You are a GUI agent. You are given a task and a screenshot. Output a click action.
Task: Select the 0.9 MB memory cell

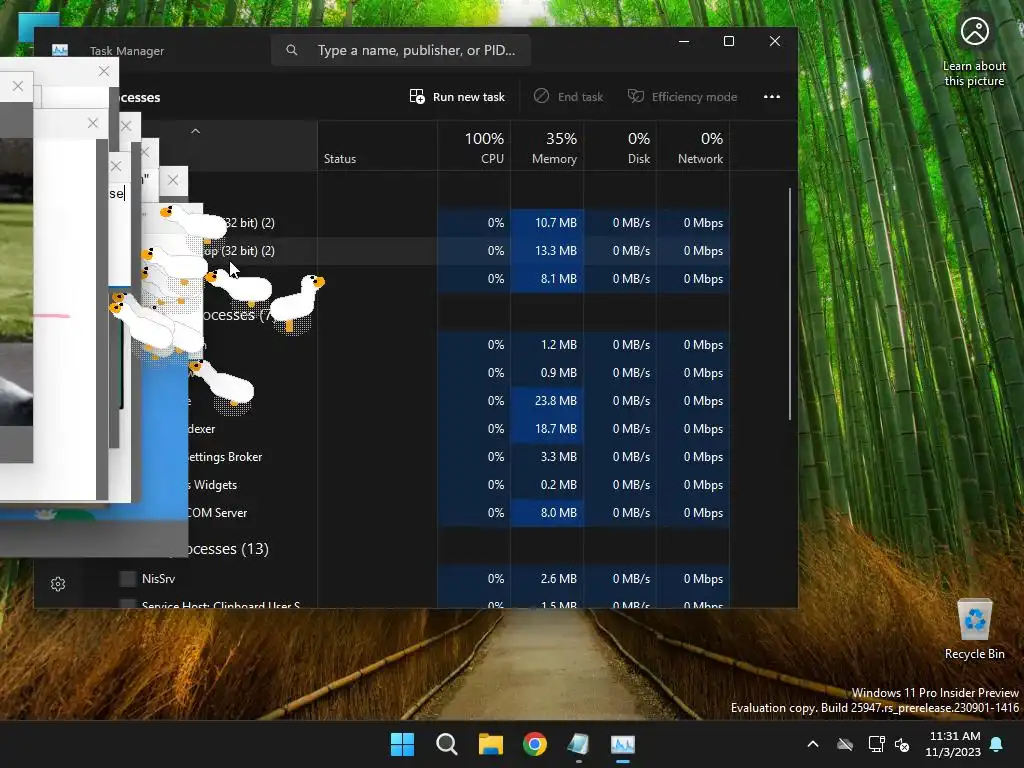click(547, 373)
